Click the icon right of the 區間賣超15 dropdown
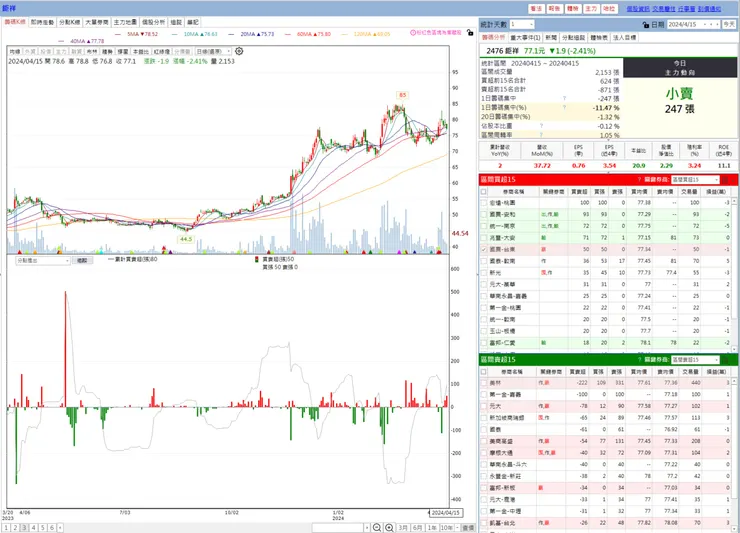 pyautogui.click(x=725, y=360)
